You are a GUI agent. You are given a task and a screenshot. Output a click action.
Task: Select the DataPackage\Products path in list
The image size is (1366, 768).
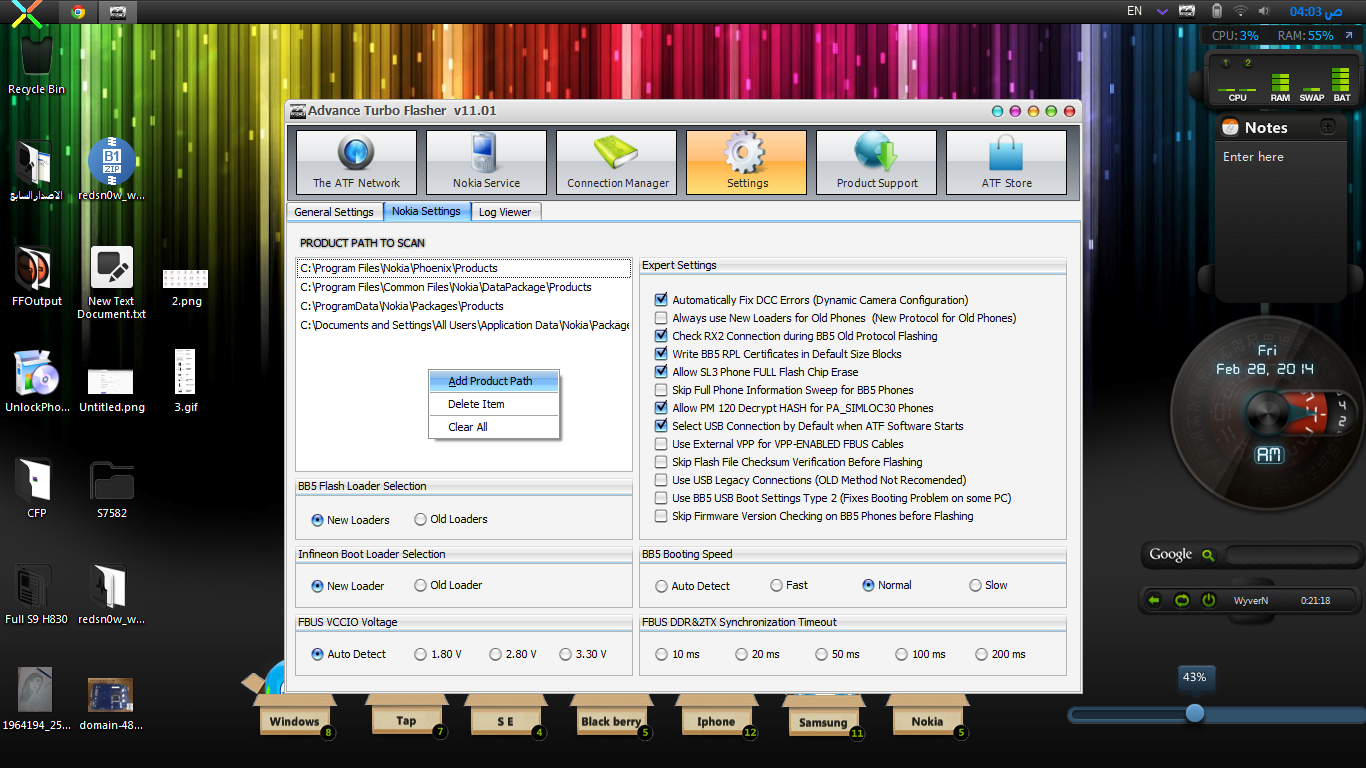(464, 287)
